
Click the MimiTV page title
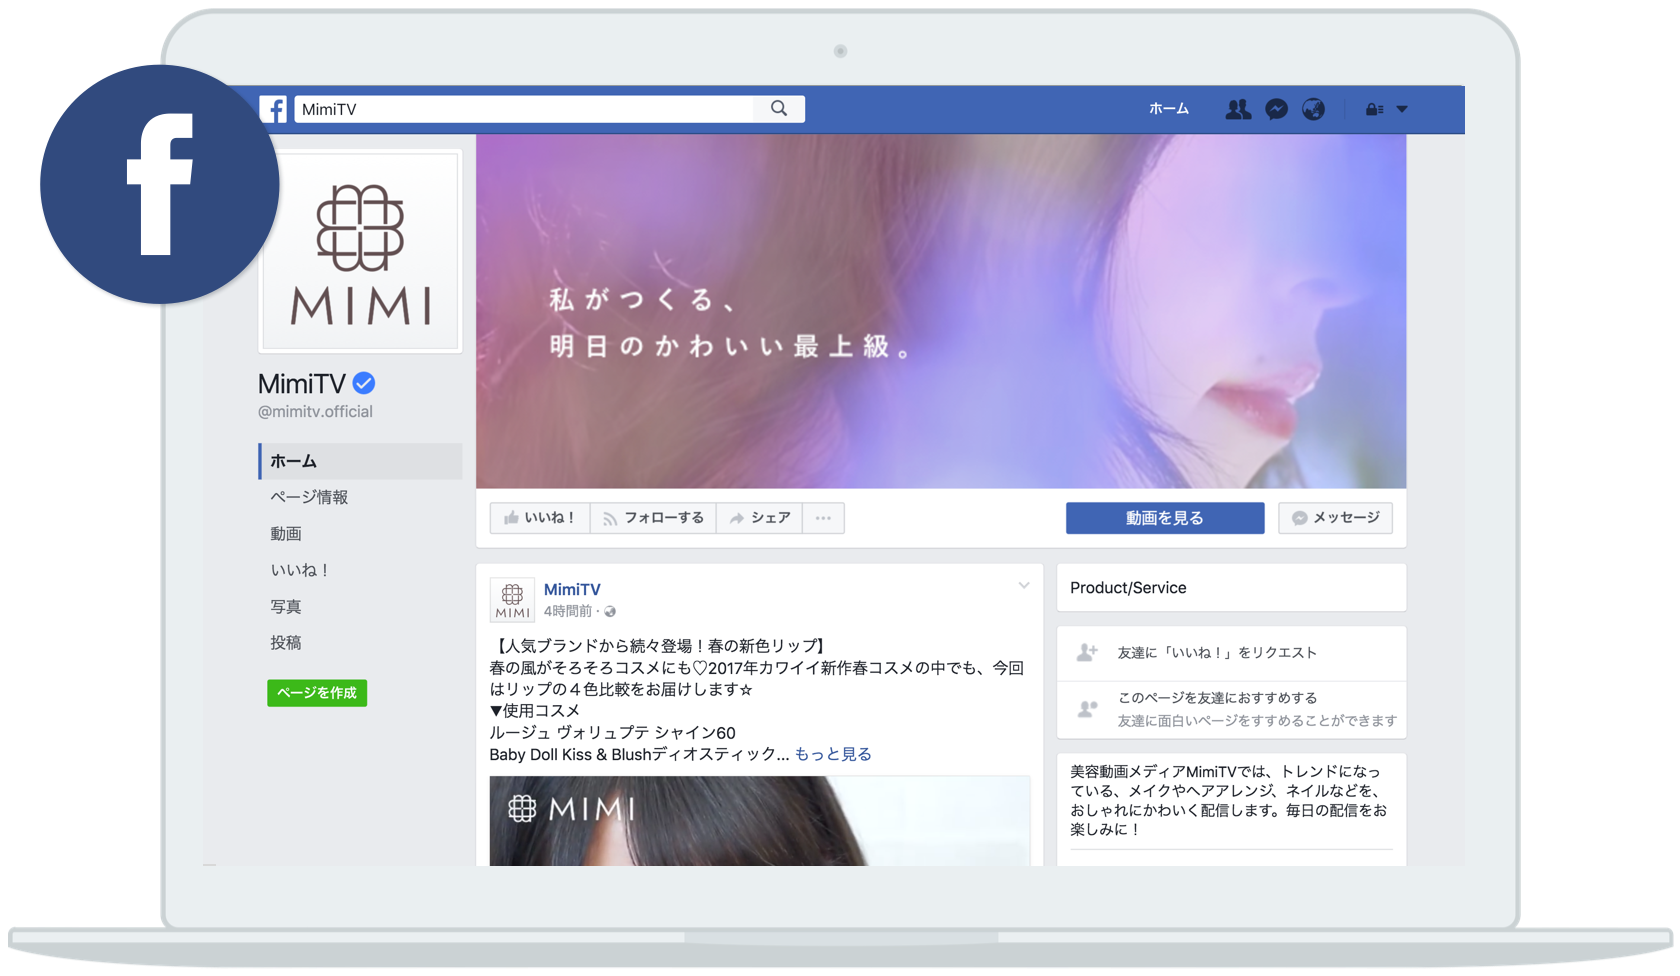pos(302,384)
